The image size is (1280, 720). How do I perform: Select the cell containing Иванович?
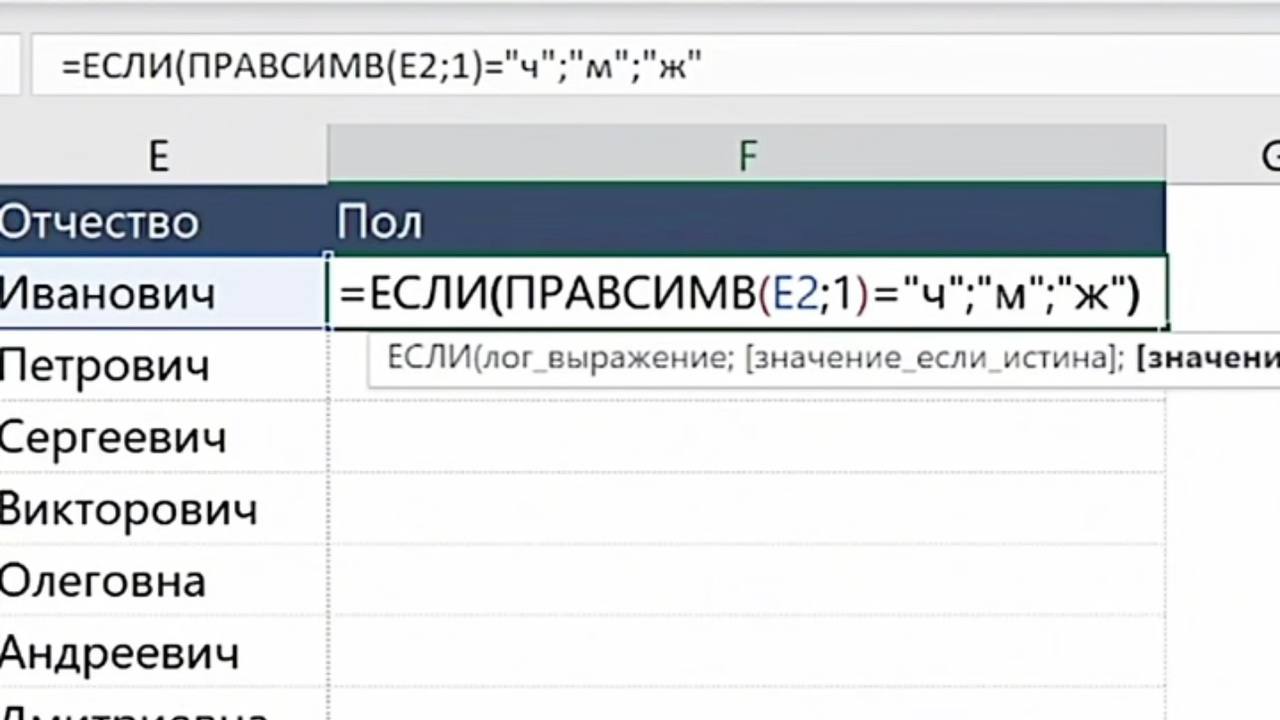pyautogui.click(x=163, y=292)
